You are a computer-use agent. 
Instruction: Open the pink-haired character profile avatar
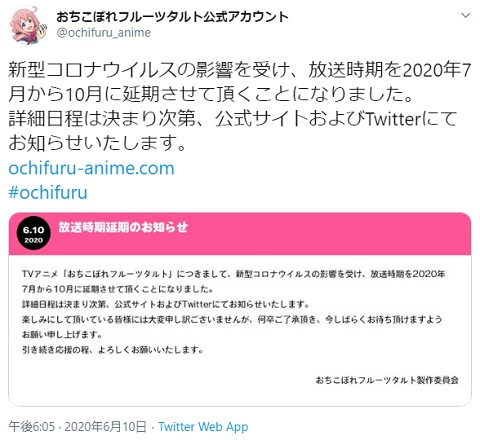pyautogui.click(x=28, y=25)
